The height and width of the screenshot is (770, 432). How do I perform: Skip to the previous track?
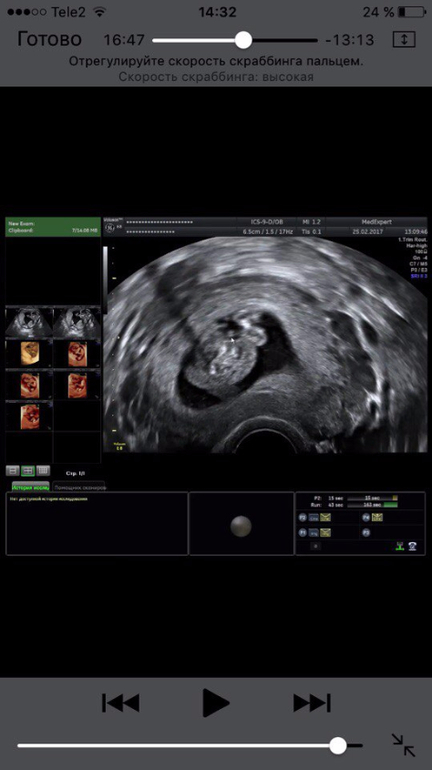point(121,703)
